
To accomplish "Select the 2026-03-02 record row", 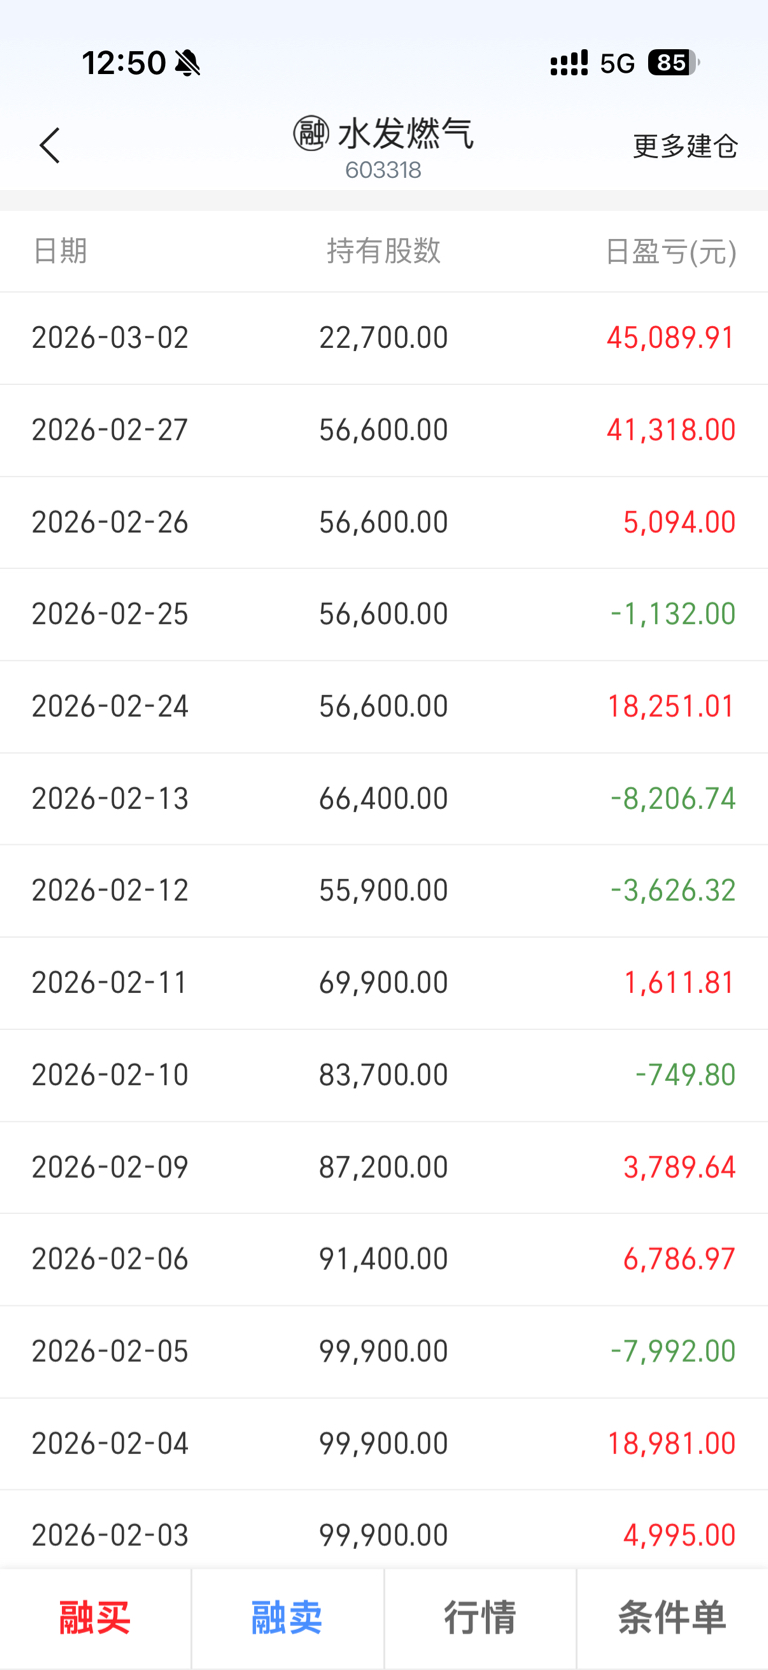I will pos(384,338).
